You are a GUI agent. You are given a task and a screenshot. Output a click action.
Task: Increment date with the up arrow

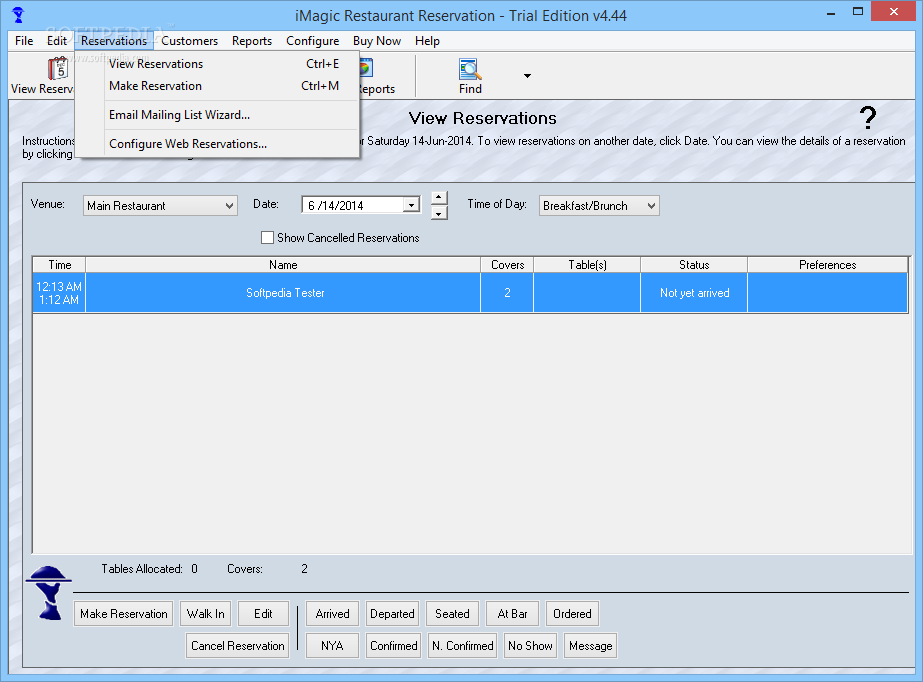[x=439, y=197]
